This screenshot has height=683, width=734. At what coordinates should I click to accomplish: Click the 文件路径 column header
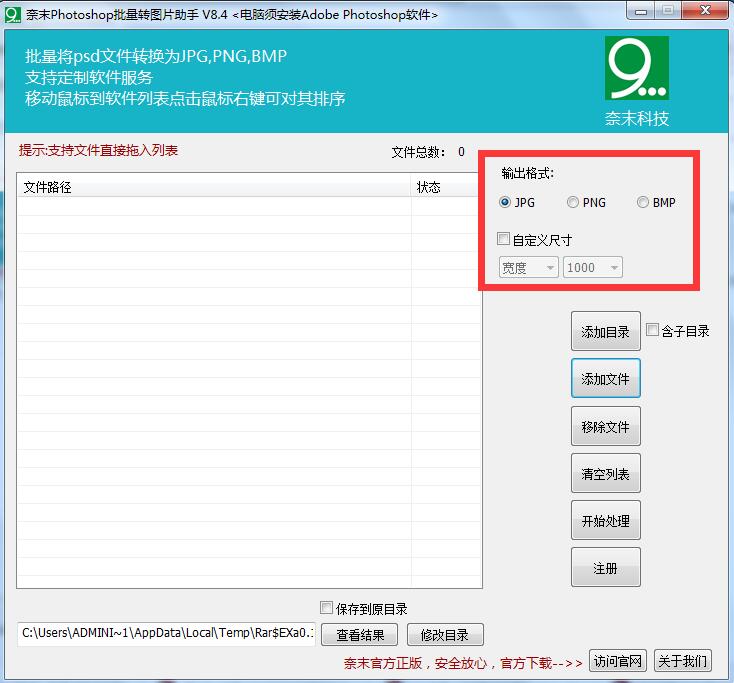[x=214, y=187]
